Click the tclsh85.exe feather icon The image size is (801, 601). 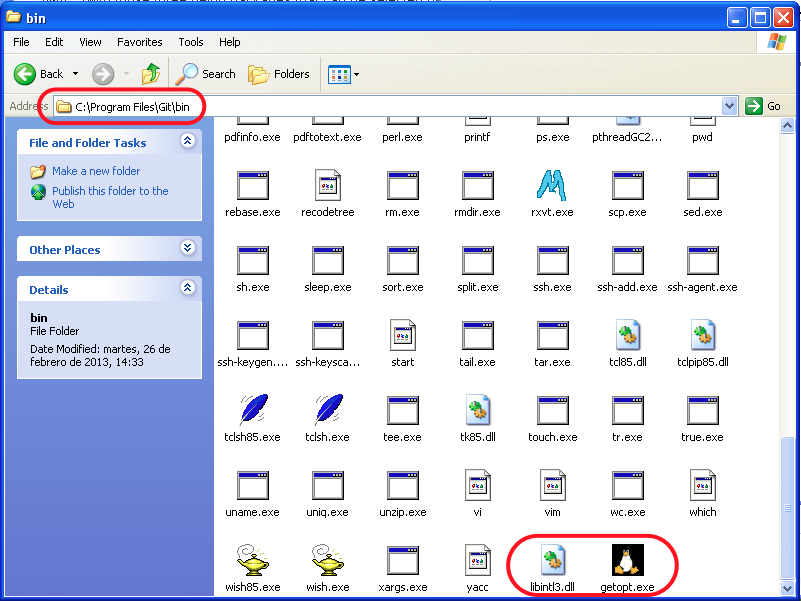(x=253, y=410)
